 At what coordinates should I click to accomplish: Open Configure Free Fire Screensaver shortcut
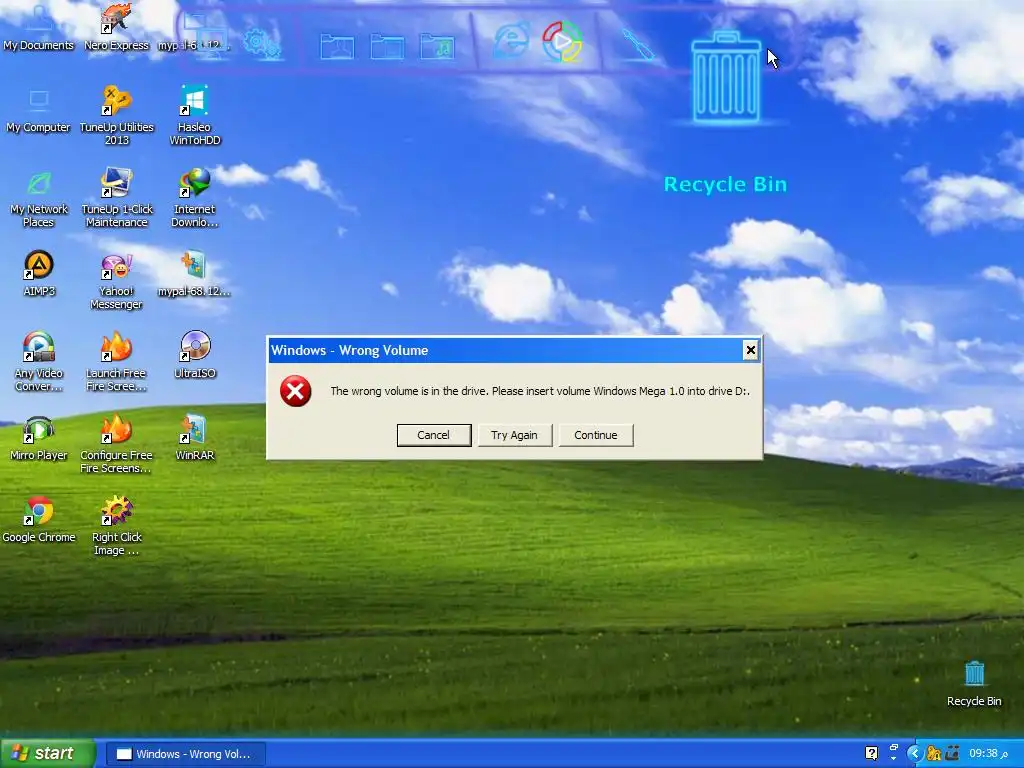click(x=116, y=443)
